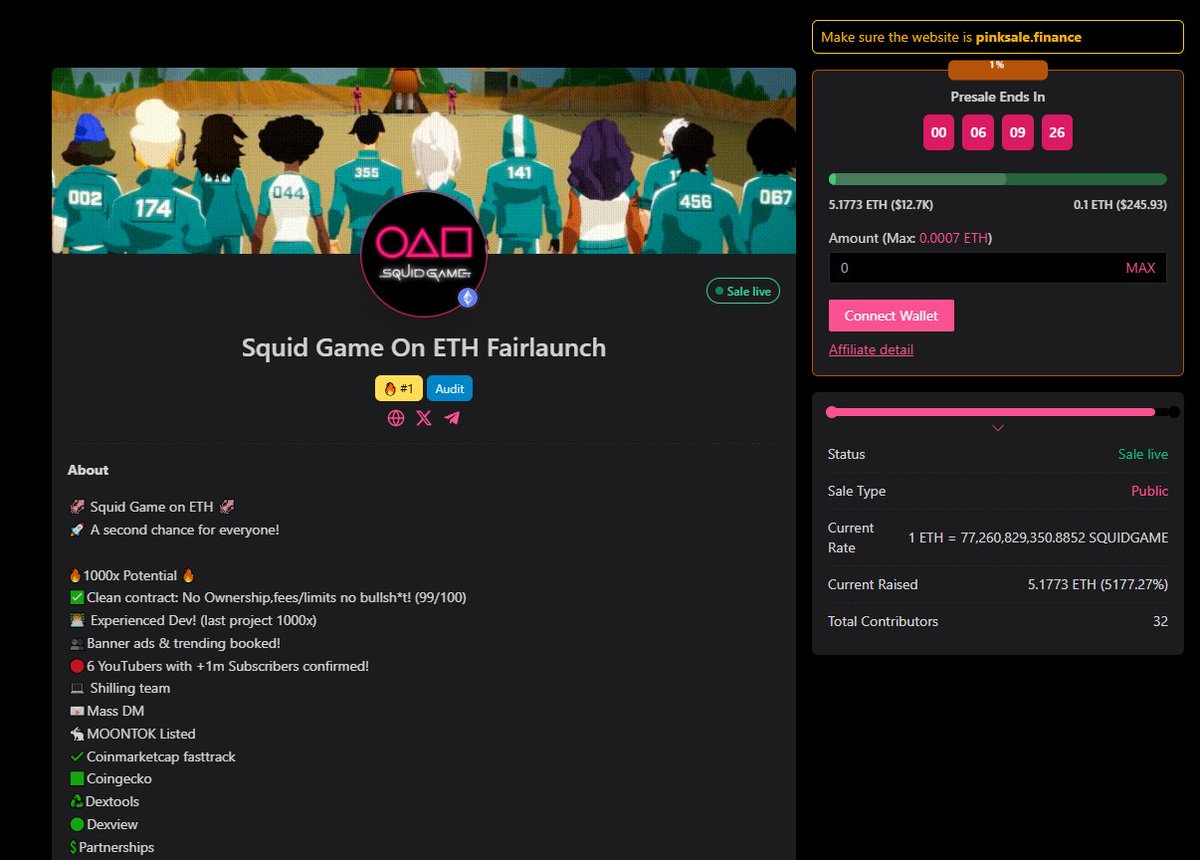
Task: Click the About section heading
Action: pyautogui.click(x=88, y=470)
